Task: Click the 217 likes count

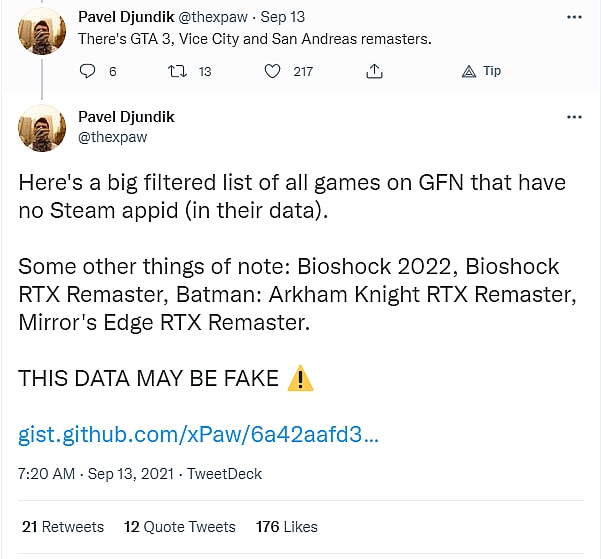Action: tap(302, 71)
